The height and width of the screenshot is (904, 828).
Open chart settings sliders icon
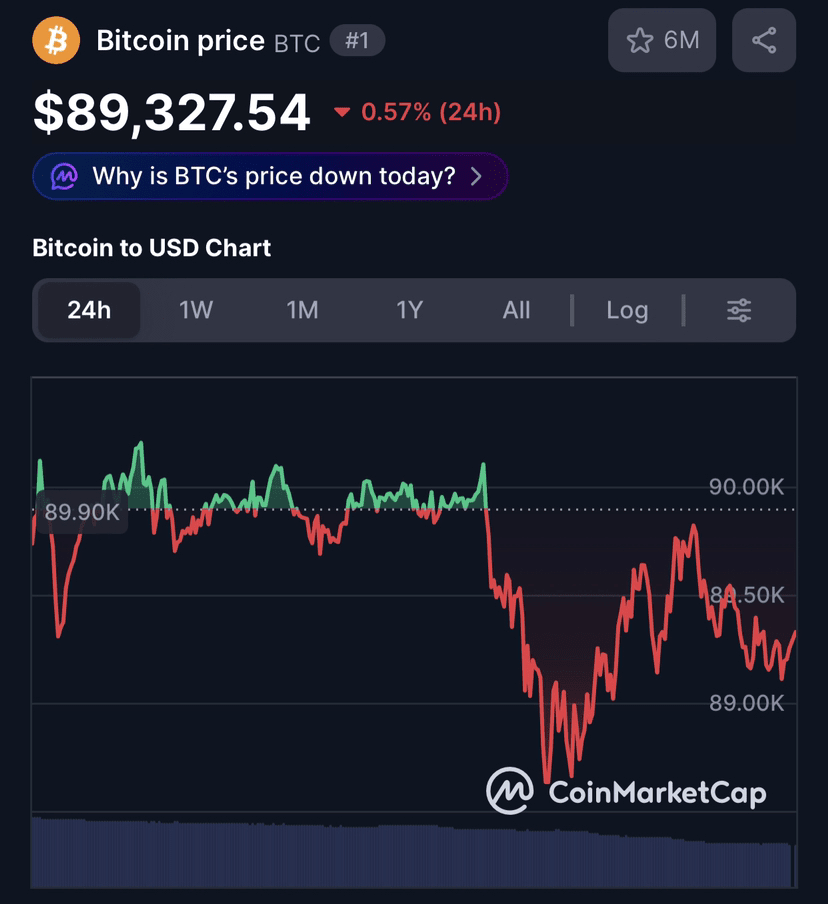pyautogui.click(x=739, y=310)
